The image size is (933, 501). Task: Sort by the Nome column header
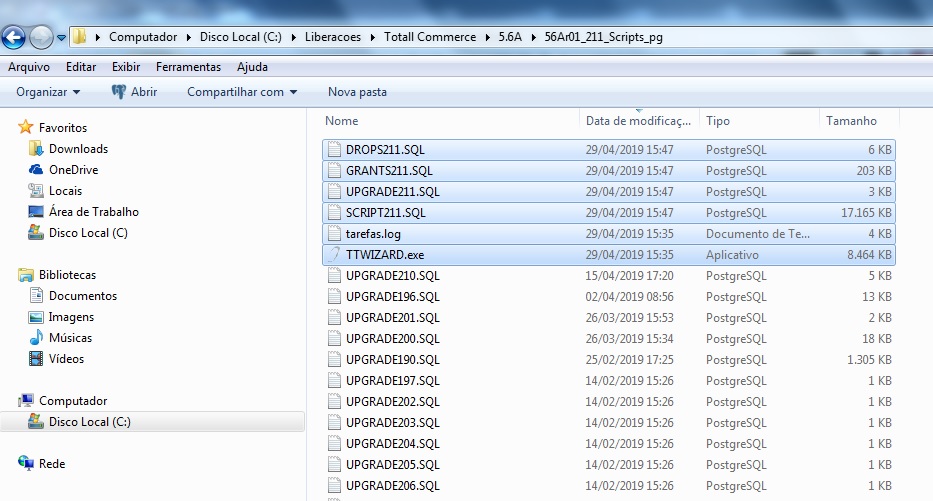pyautogui.click(x=342, y=121)
